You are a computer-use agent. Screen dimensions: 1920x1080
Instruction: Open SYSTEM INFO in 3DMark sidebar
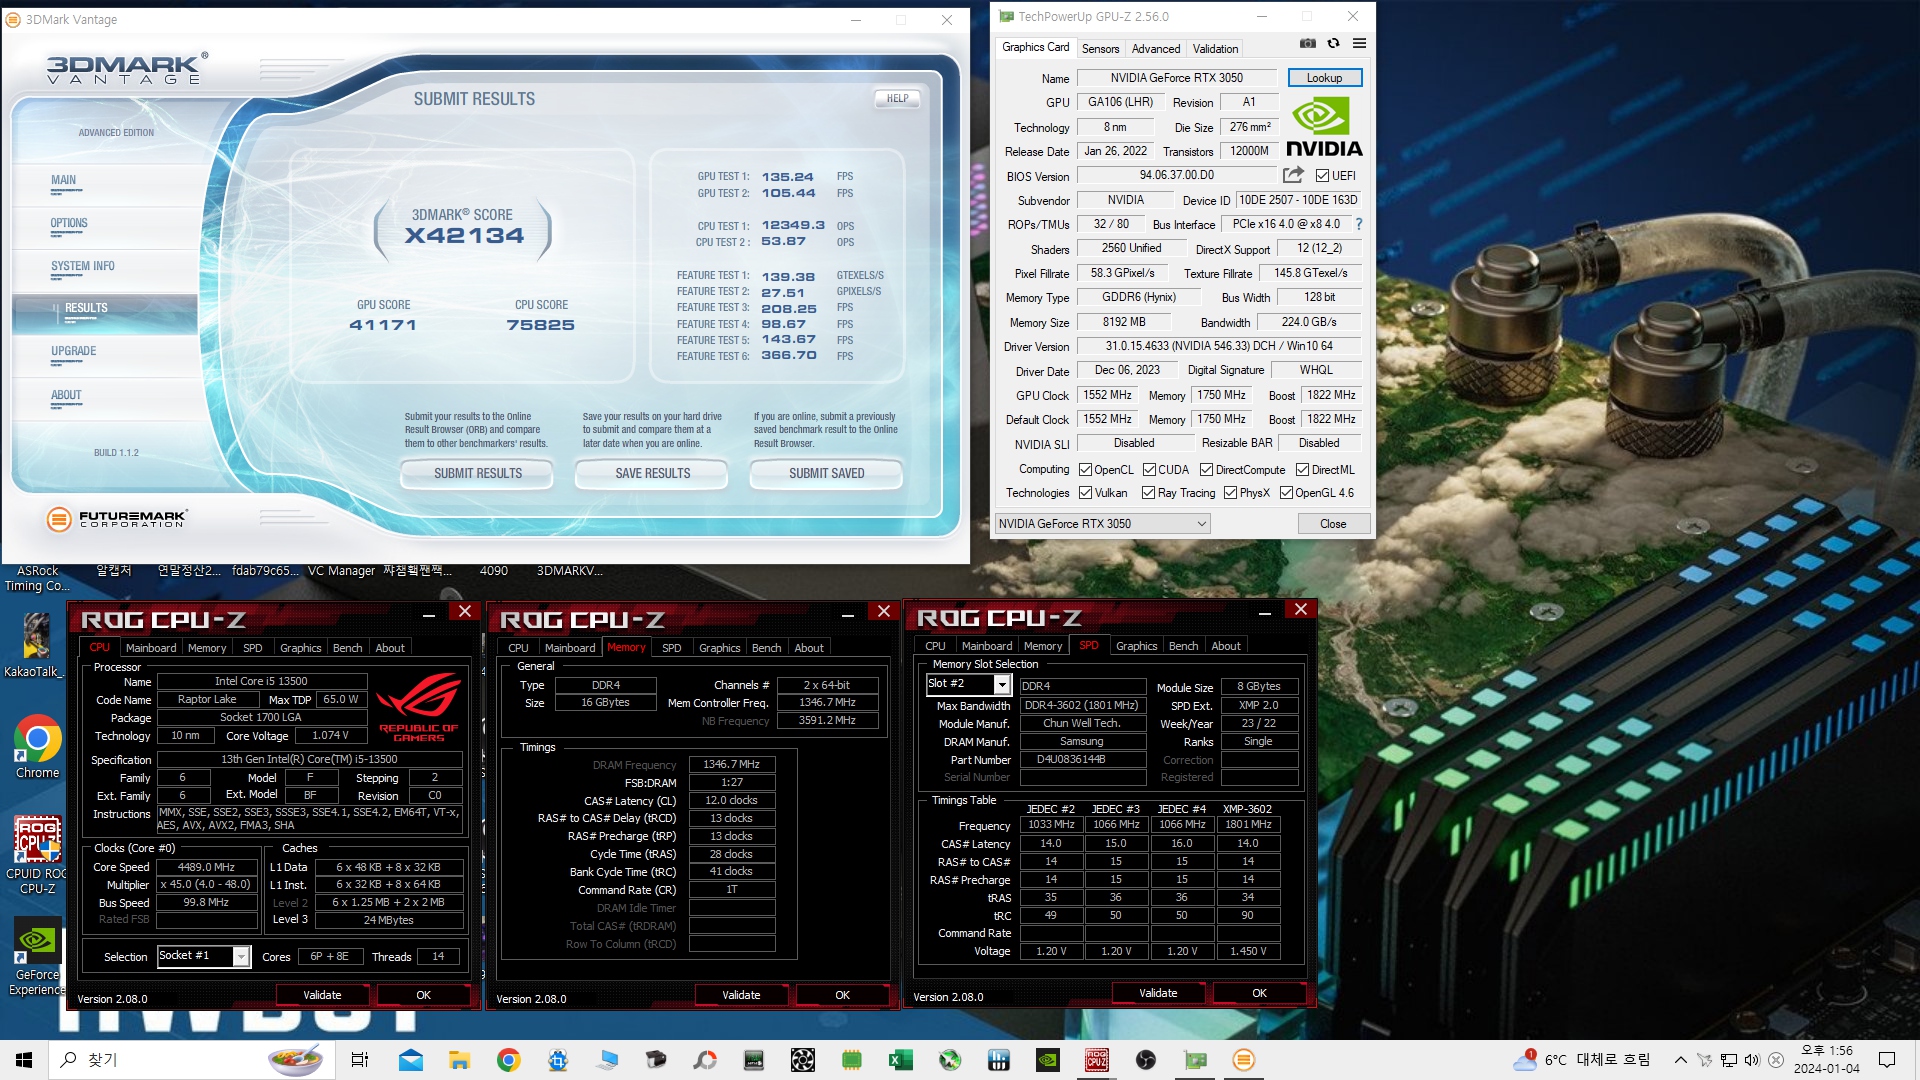click(83, 267)
